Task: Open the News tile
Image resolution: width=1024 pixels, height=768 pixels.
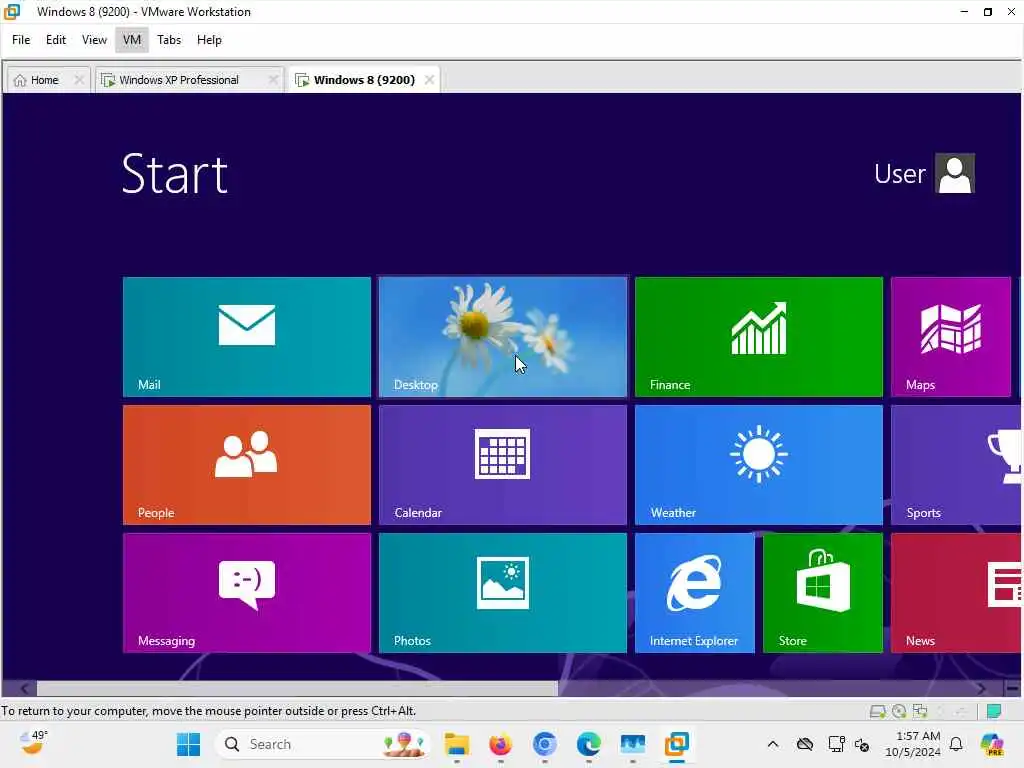Action: [955, 593]
